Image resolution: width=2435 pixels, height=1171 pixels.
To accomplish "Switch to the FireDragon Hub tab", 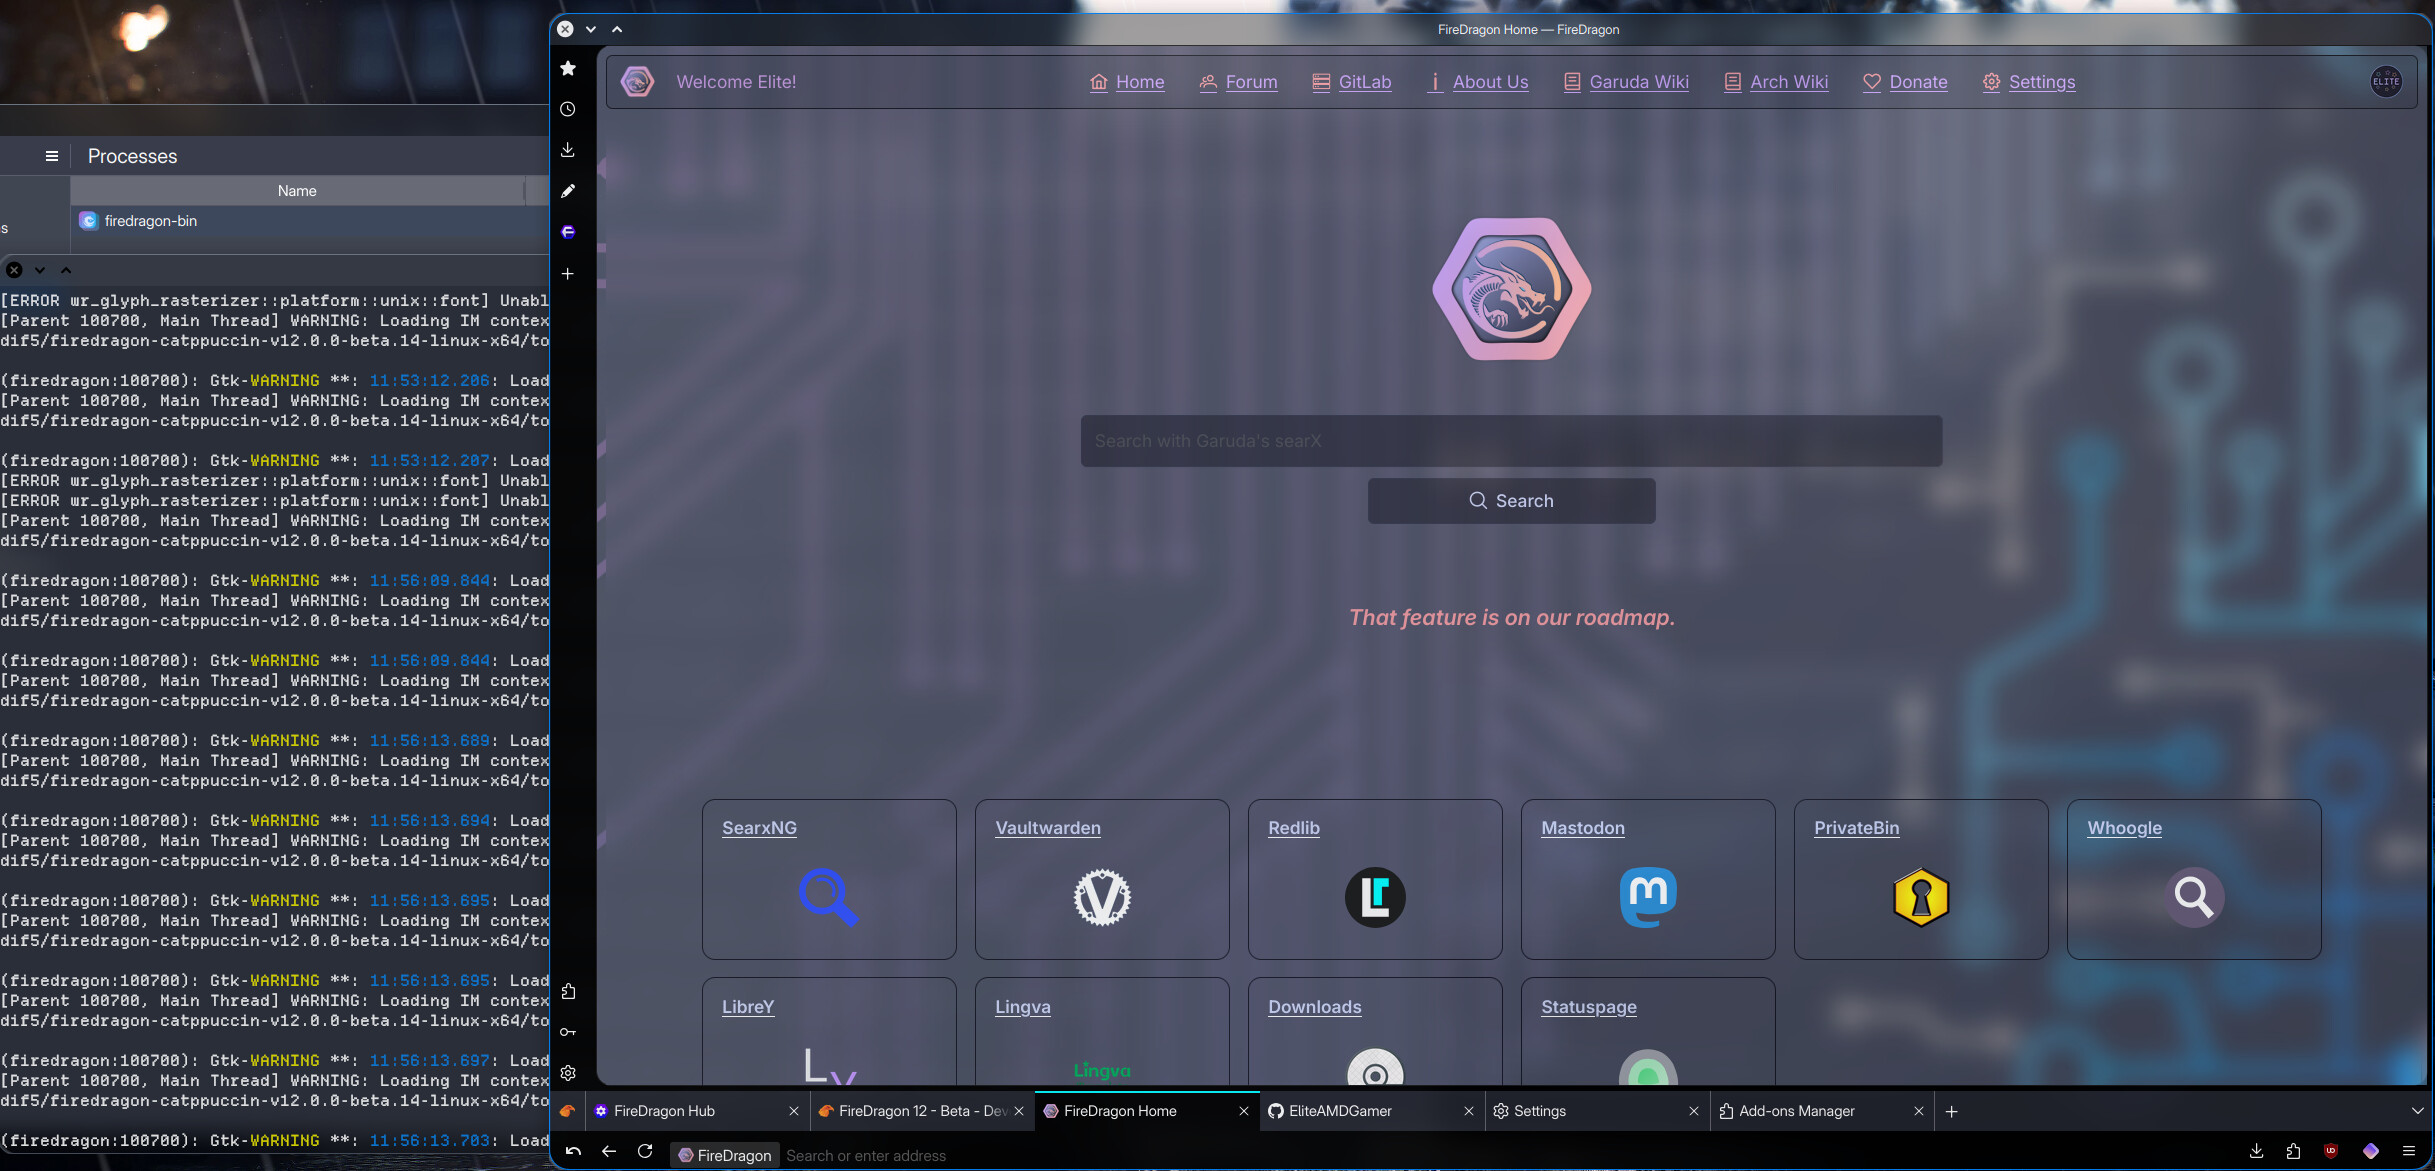I will [696, 1111].
